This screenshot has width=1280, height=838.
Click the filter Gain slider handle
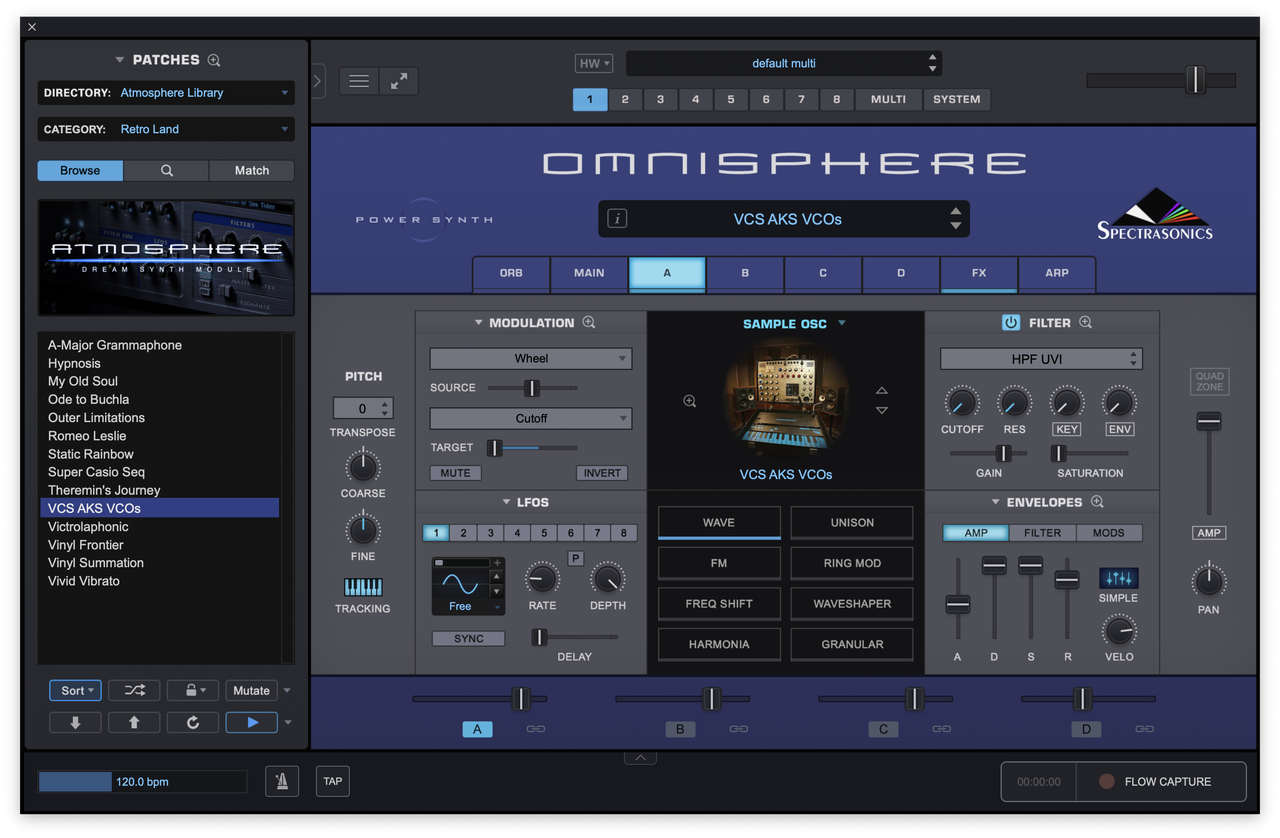(1003, 453)
